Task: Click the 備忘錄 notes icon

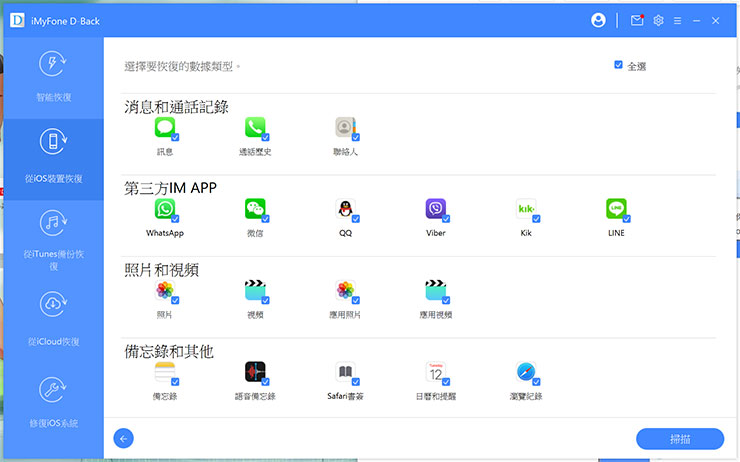Action: click(x=165, y=372)
